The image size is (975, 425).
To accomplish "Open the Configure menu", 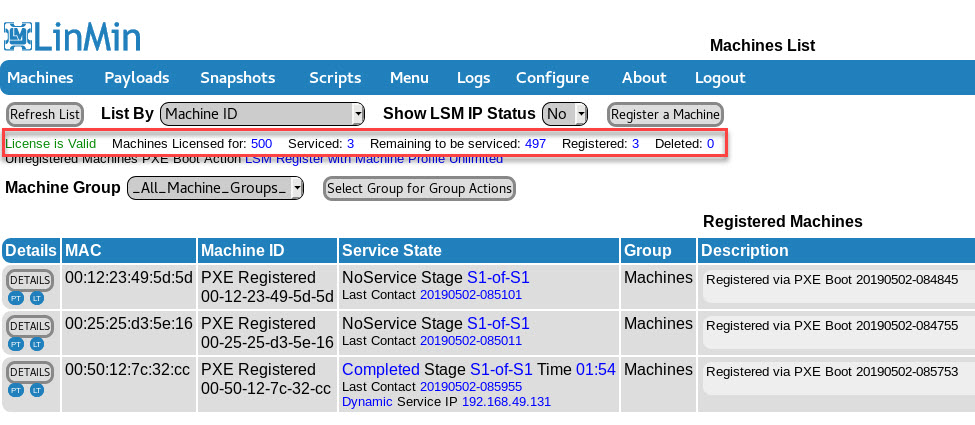I will point(552,78).
